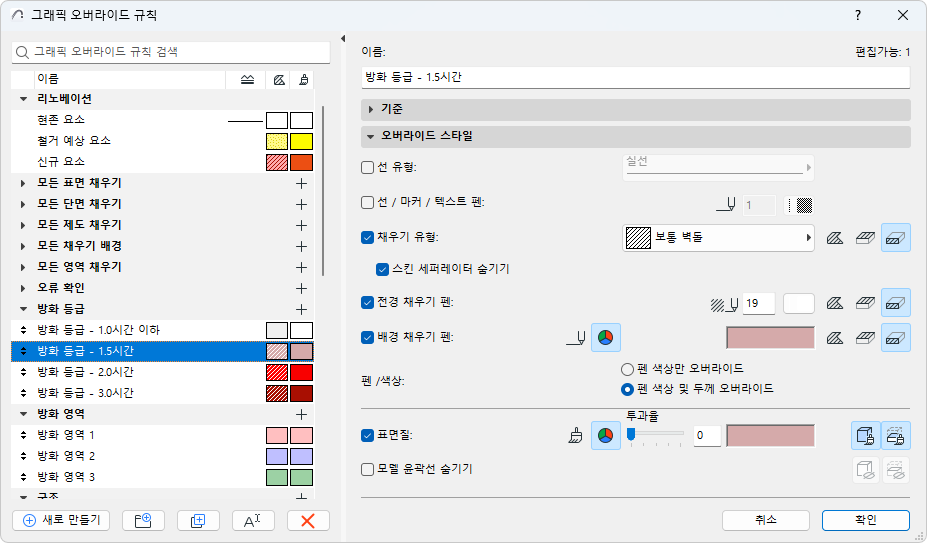Click plus icon beside 모든 표면 채우기

coord(302,183)
